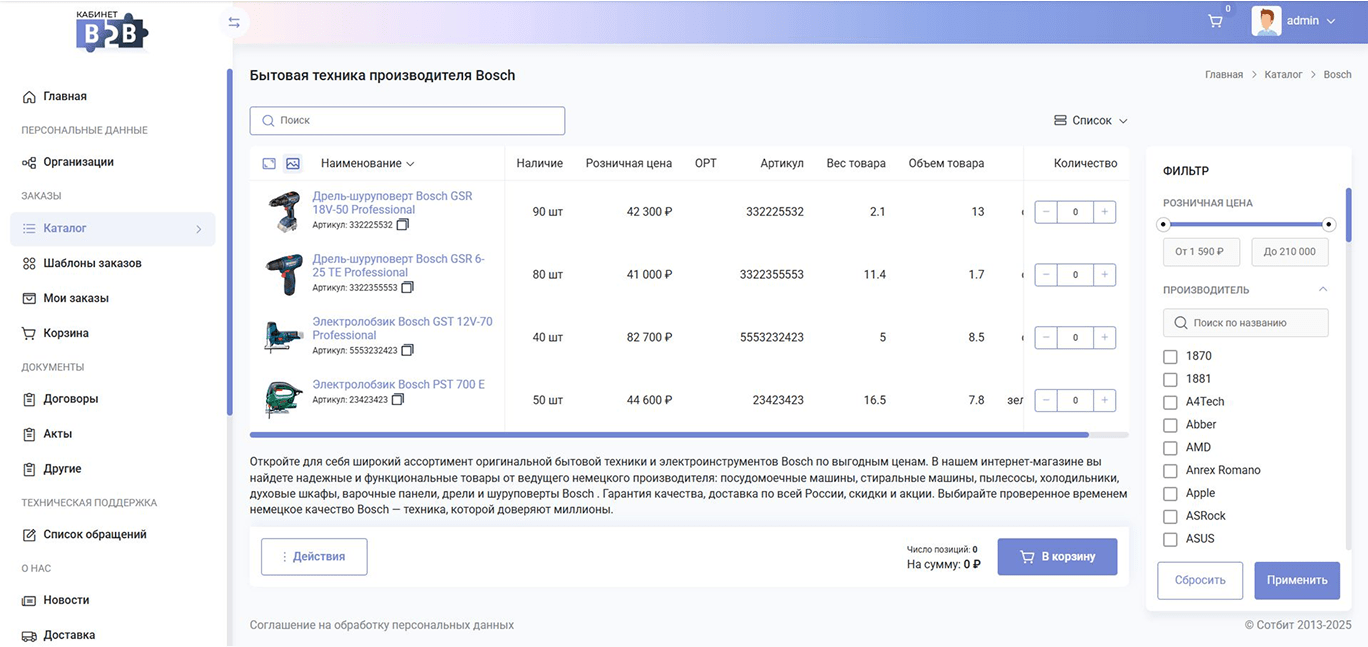Open Дрель-шуруповерт Bosch GSR 18V-50 Professional link
The width and height of the screenshot is (1368, 647).
tap(392, 203)
